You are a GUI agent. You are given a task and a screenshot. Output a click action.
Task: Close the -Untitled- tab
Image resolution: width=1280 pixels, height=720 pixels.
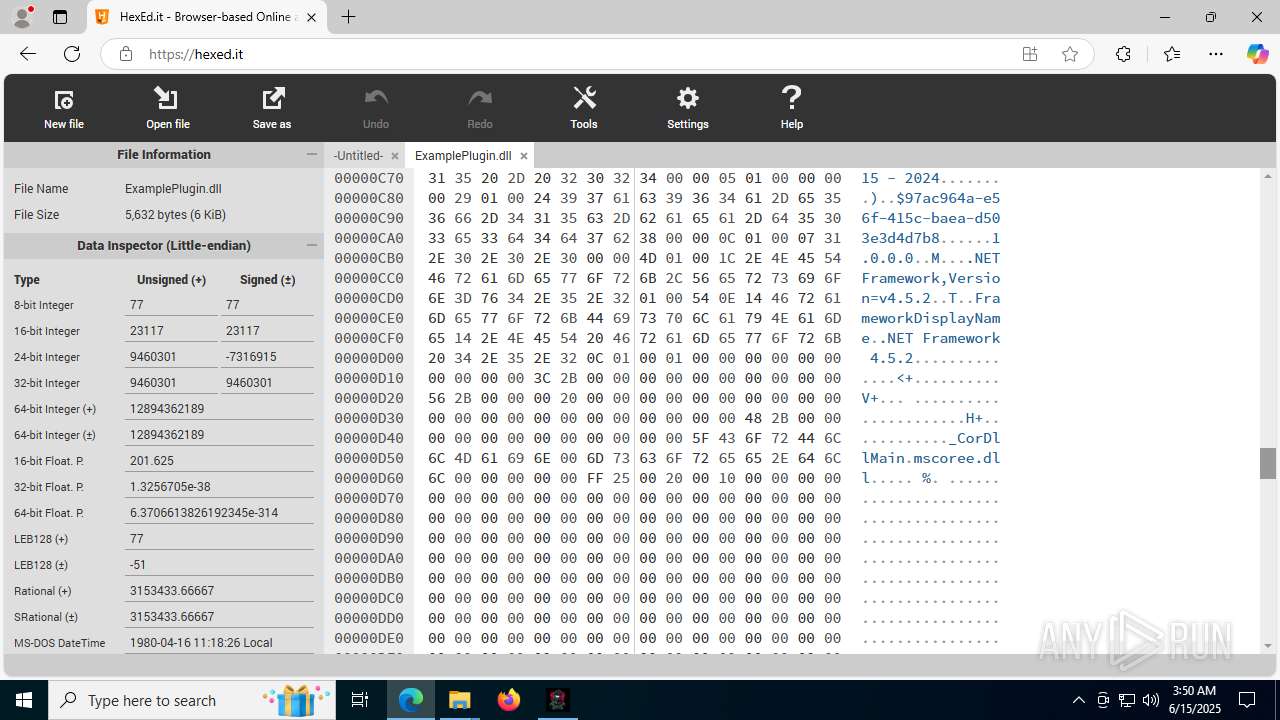(395, 156)
